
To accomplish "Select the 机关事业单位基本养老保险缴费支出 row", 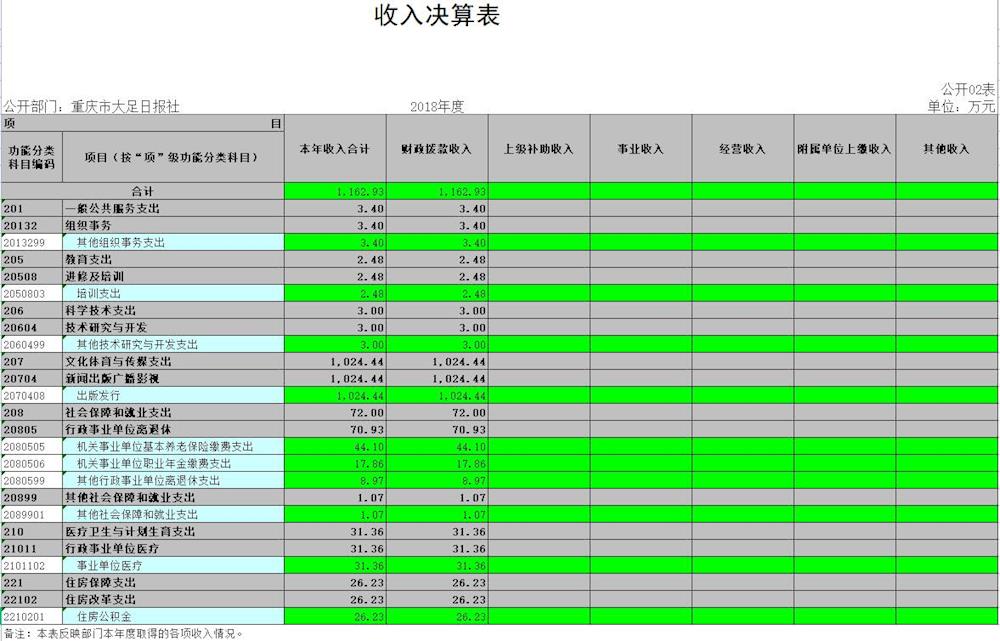I will tap(160, 446).
